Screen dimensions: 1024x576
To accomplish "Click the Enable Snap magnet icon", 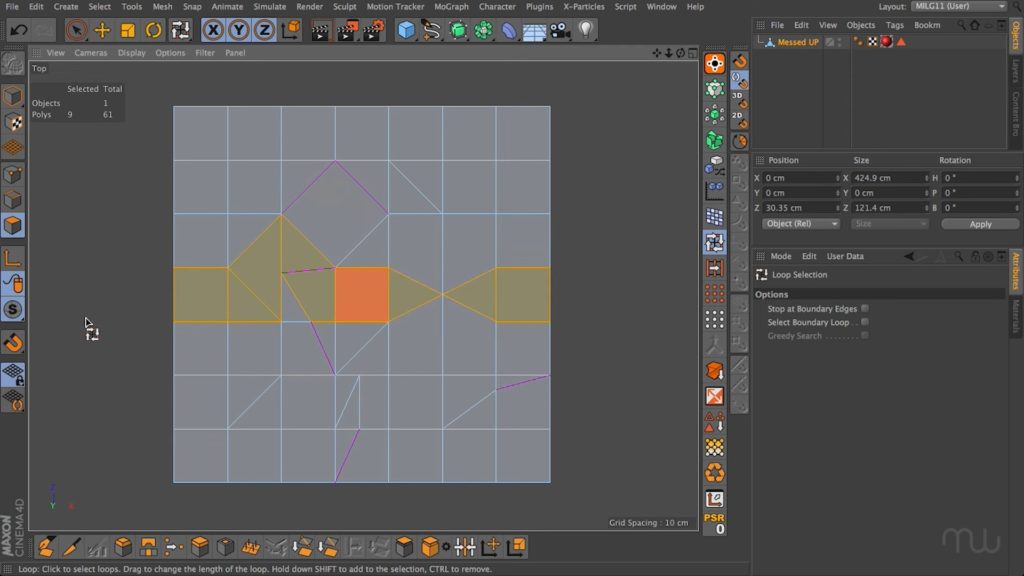I will point(13,343).
